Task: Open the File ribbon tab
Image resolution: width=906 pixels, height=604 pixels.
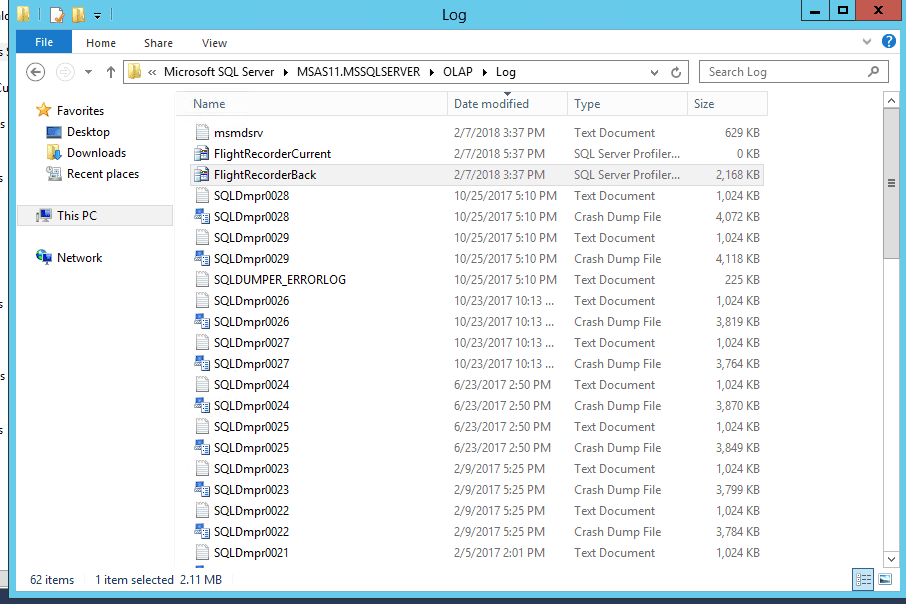Action: tap(44, 42)
